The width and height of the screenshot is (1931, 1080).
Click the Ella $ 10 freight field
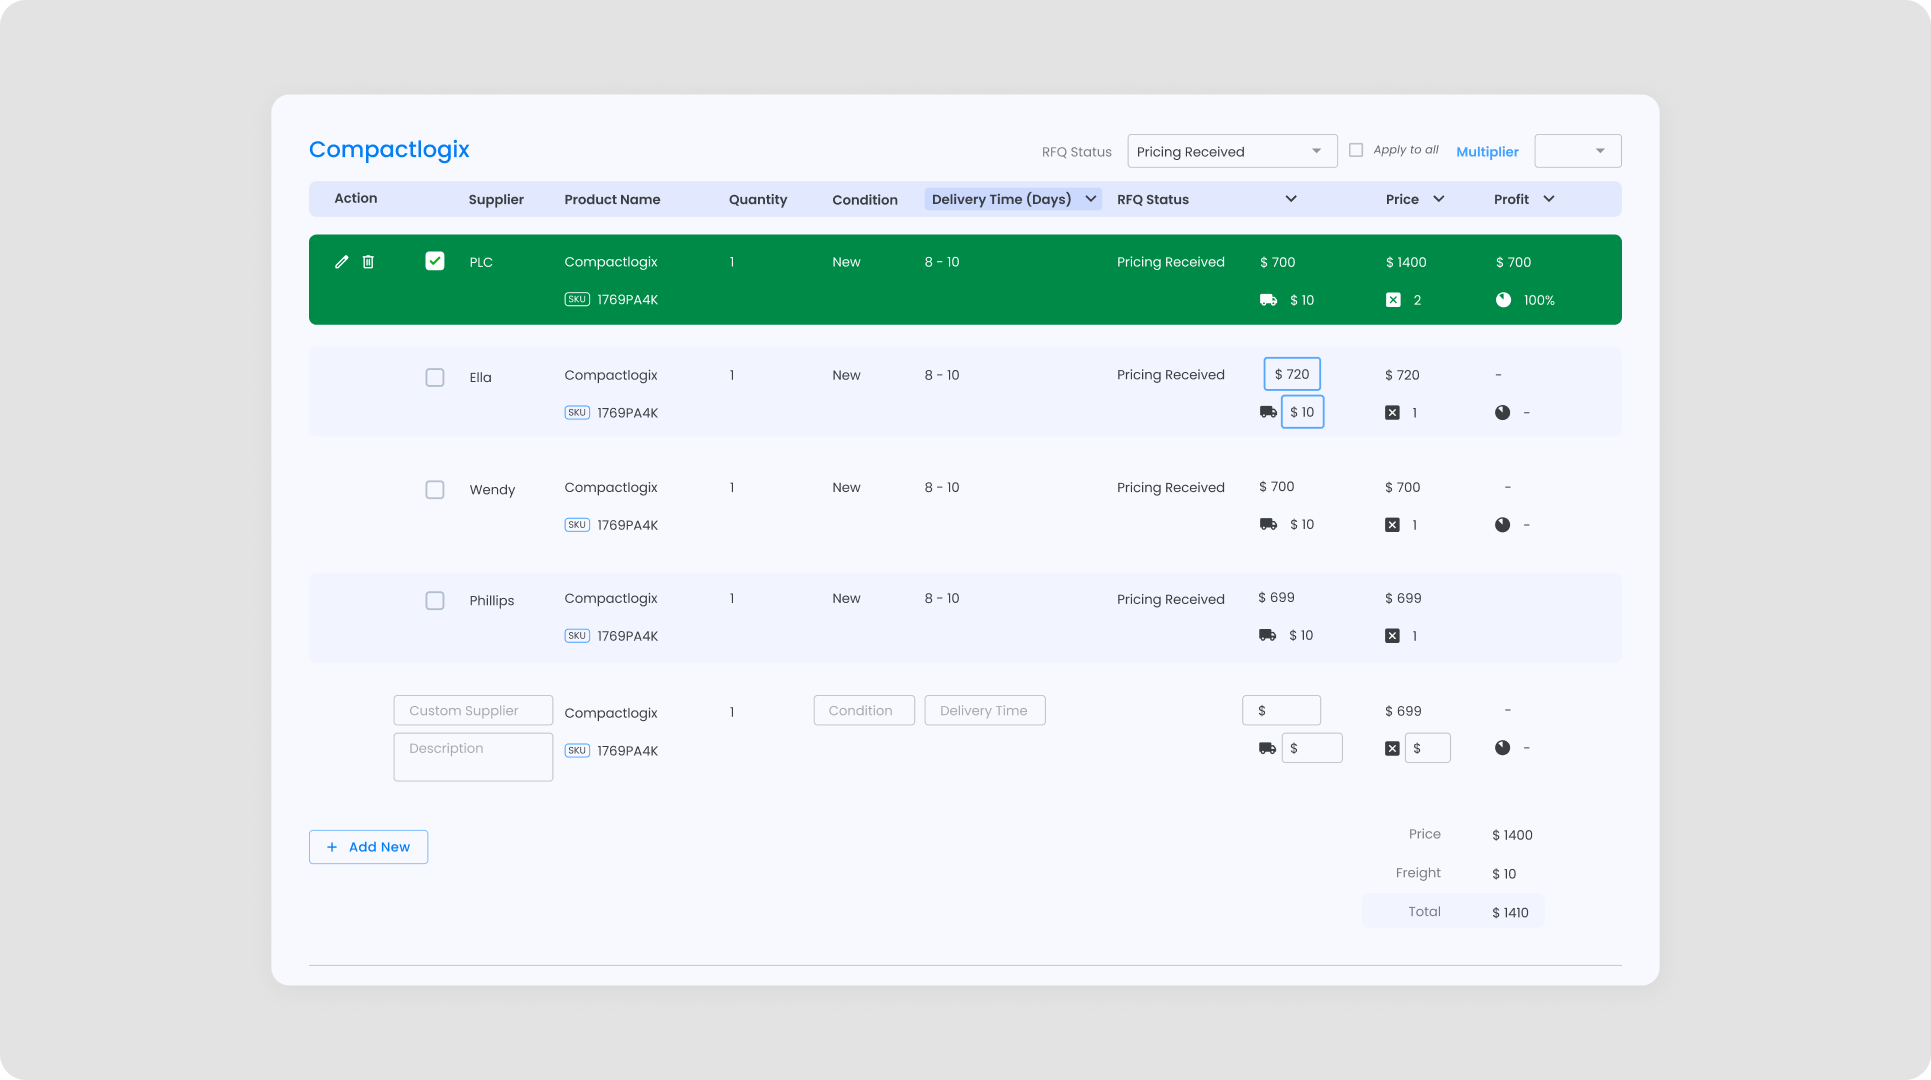click(x=1303, y=412)
